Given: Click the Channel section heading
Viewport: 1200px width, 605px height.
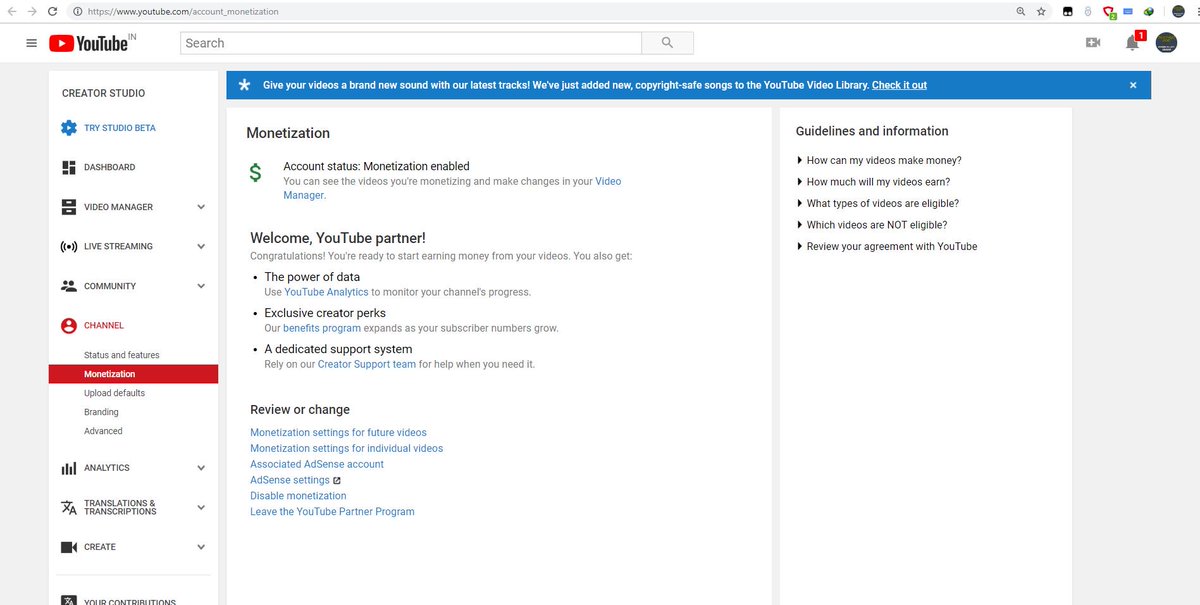Looking at the screenshot, I should (104, 325).
